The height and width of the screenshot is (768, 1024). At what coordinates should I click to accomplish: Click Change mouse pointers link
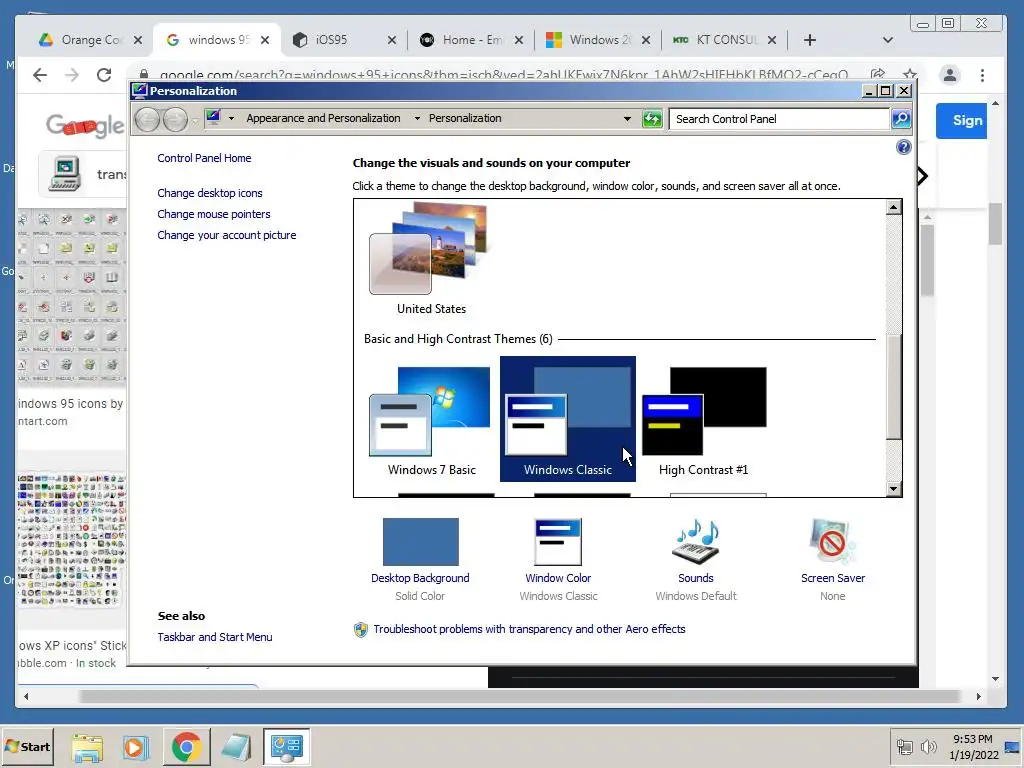click(x=214, y=214)
